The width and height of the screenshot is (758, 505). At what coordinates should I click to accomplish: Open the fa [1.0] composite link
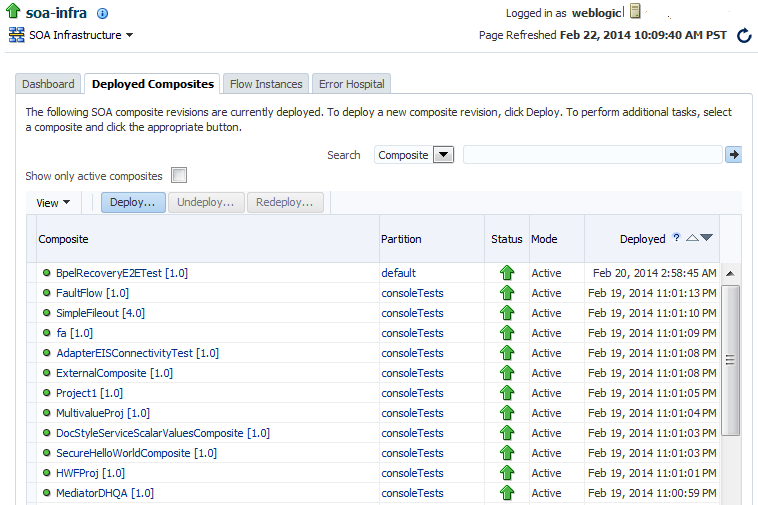pyautogui.click(x=74, y=333)
